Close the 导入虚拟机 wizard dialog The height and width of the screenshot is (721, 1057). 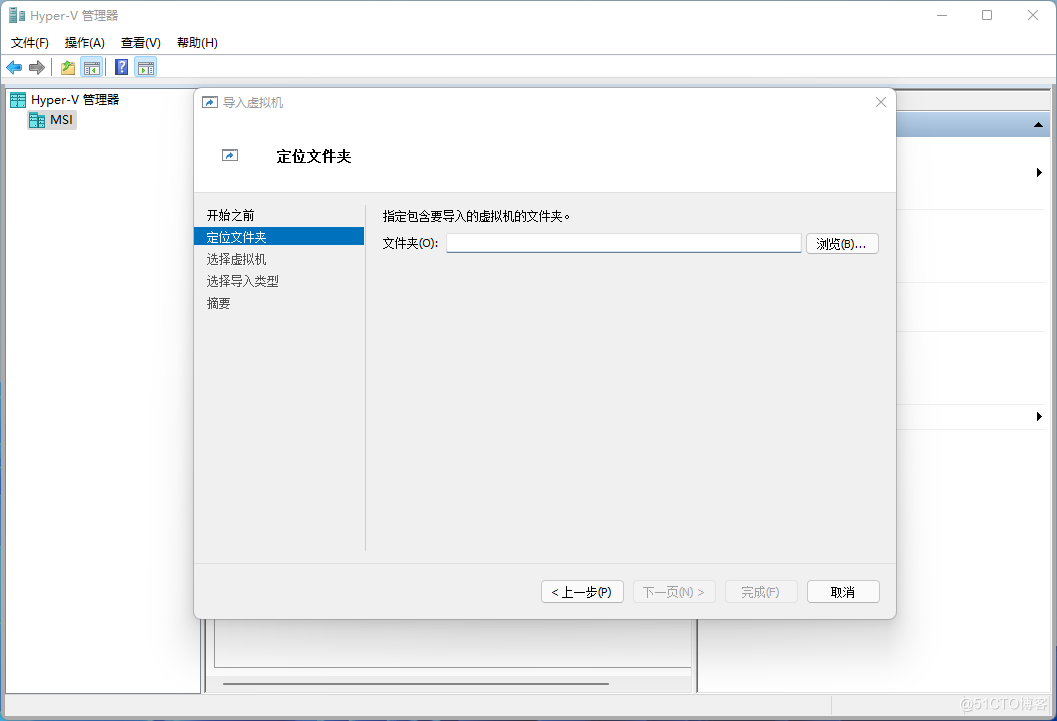click(x=880, y=102)
